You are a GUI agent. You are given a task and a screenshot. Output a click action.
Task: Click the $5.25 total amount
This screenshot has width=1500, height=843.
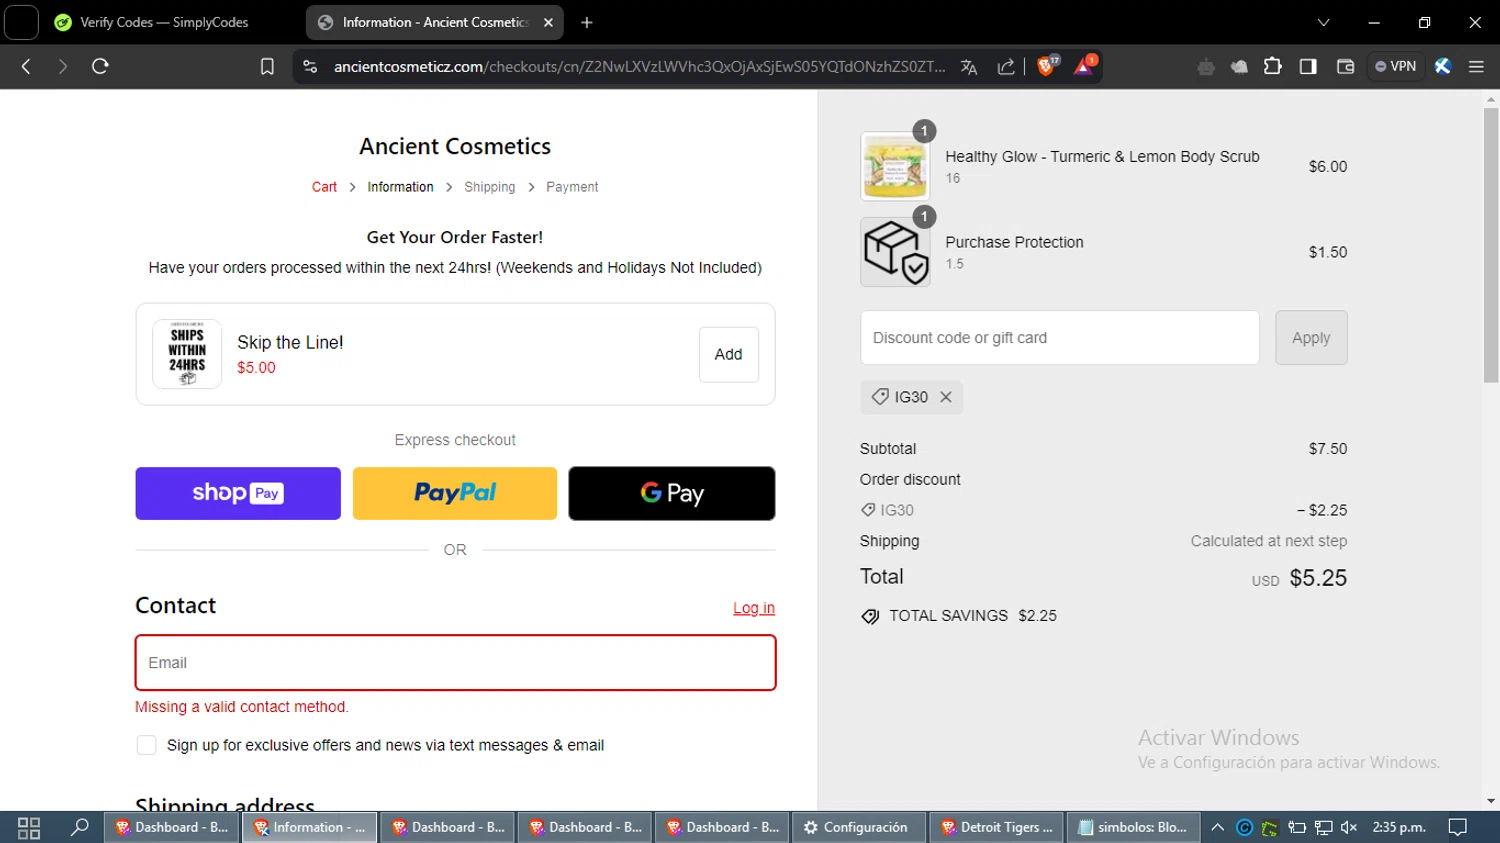coord(1318,578)
